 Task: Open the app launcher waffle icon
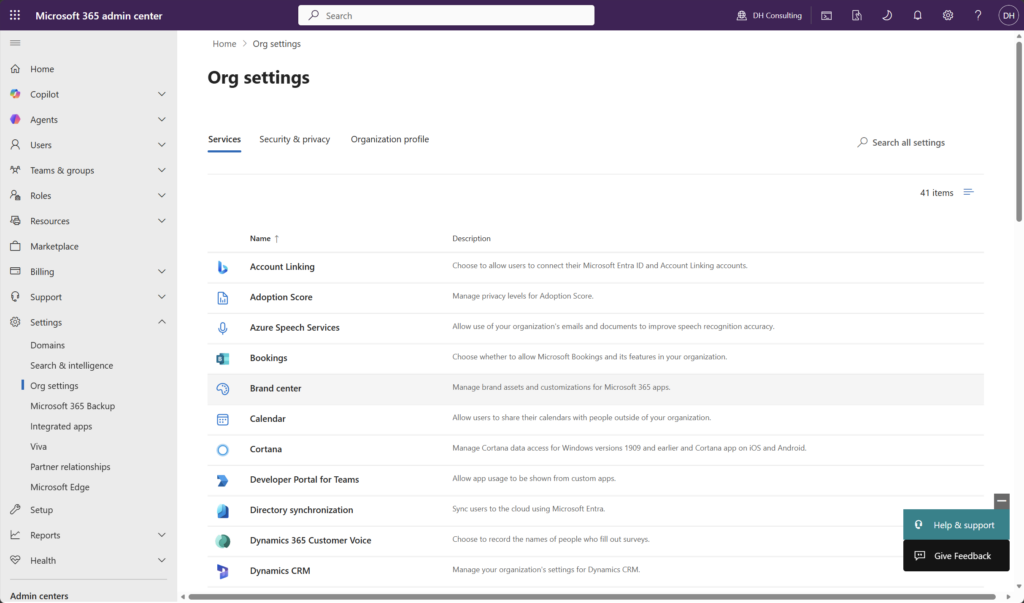pos(15,15)
